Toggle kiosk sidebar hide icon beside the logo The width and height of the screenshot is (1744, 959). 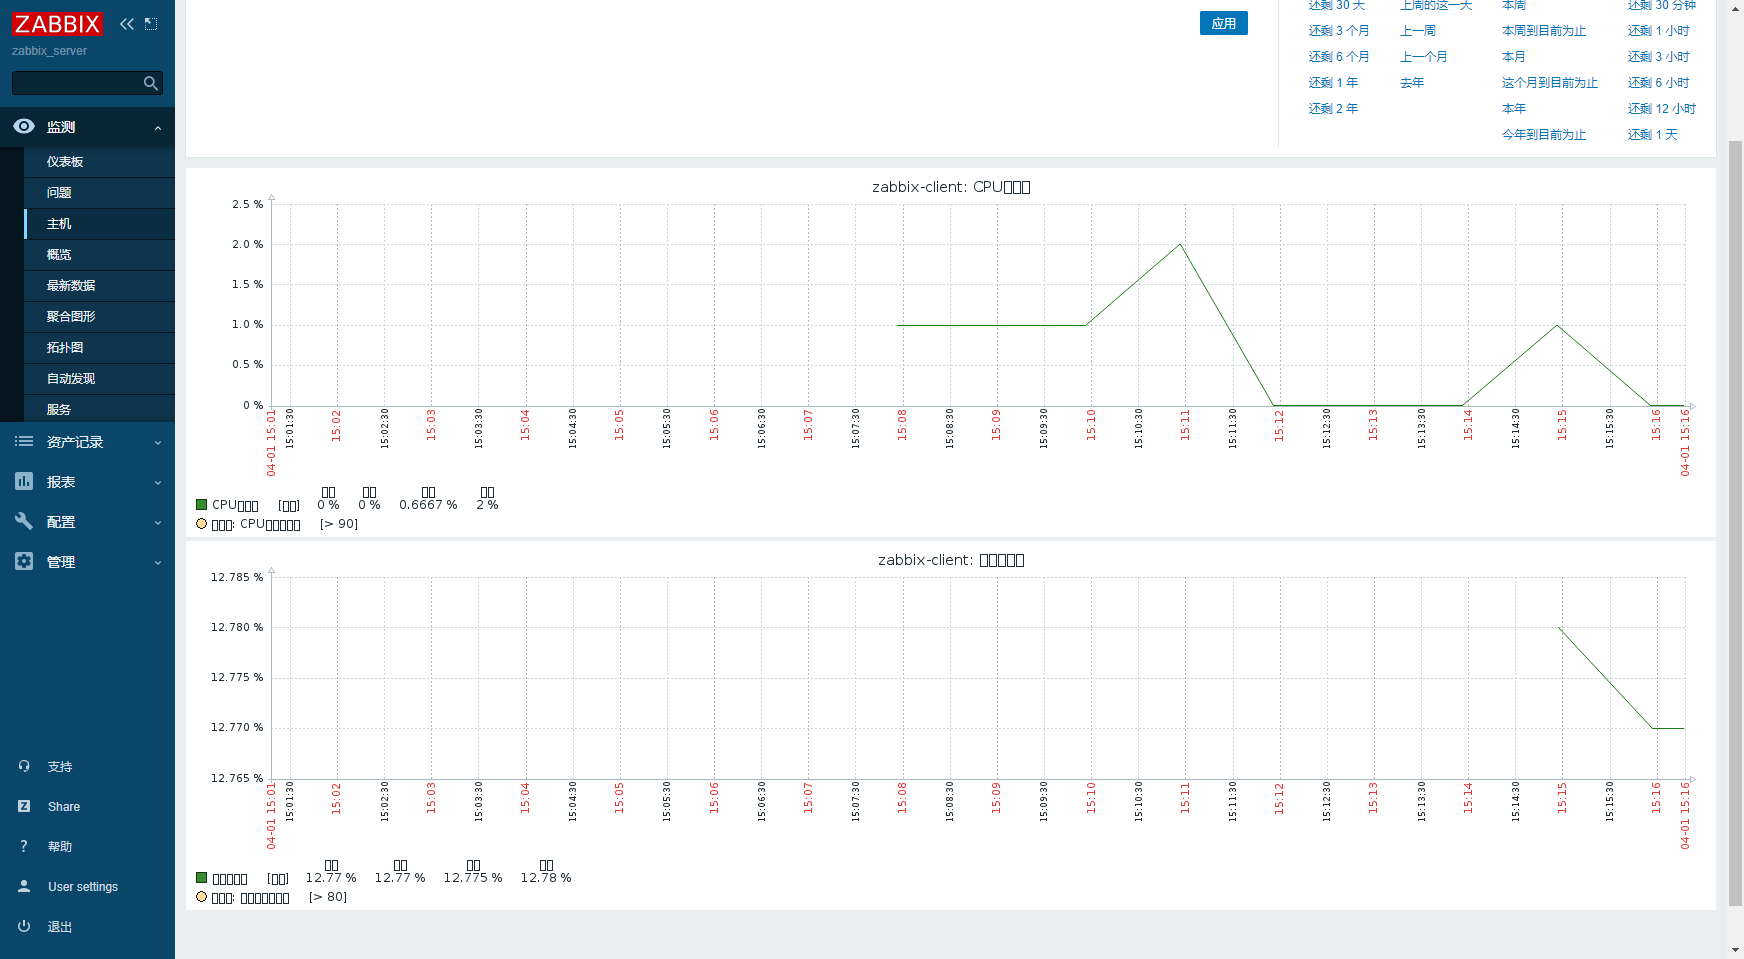[151, 24]
